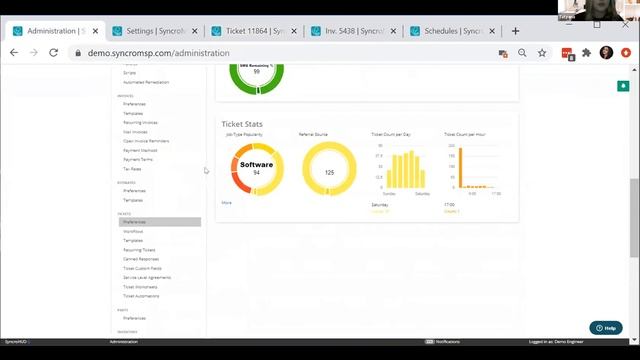Close the Schedules tab
The height and width of the screenshot is (360, 640).
pos(492,31)
